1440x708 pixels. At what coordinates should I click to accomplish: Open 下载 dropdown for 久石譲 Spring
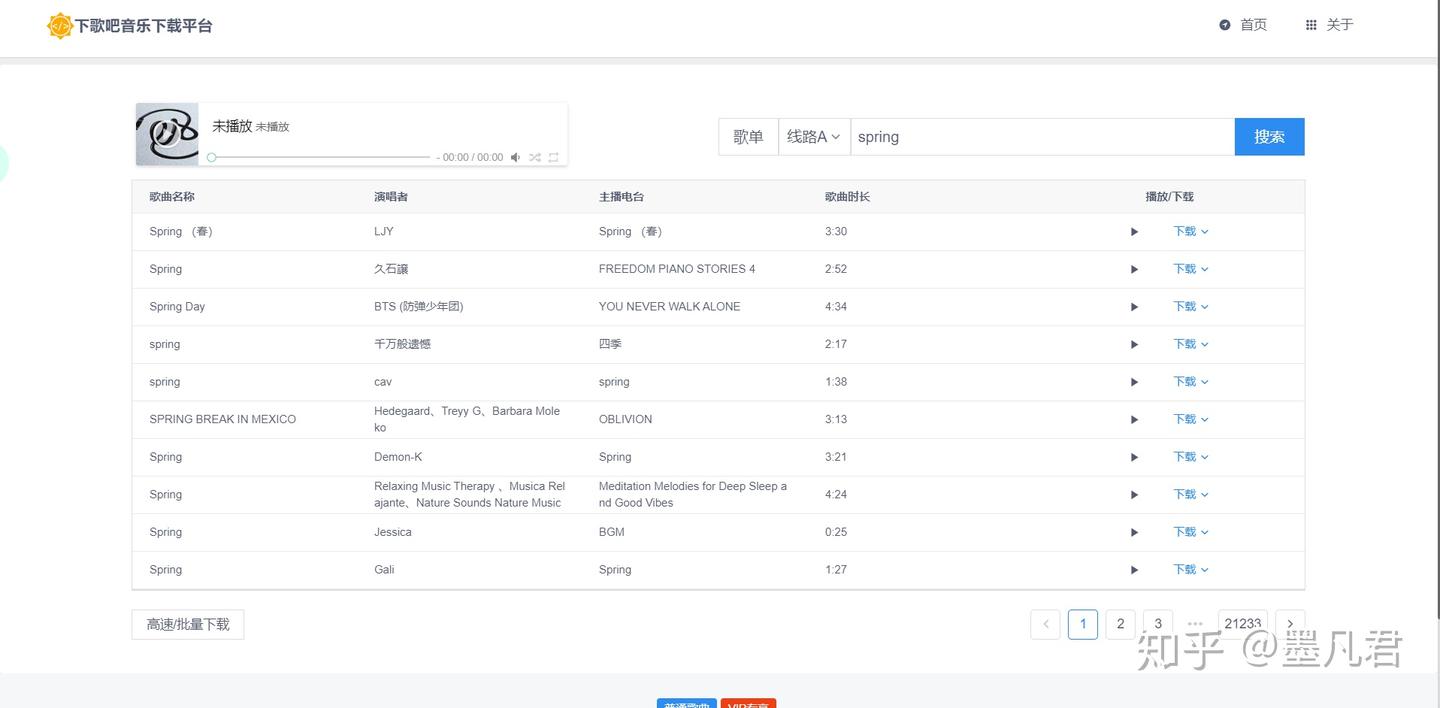click(x=1191, y=269)
